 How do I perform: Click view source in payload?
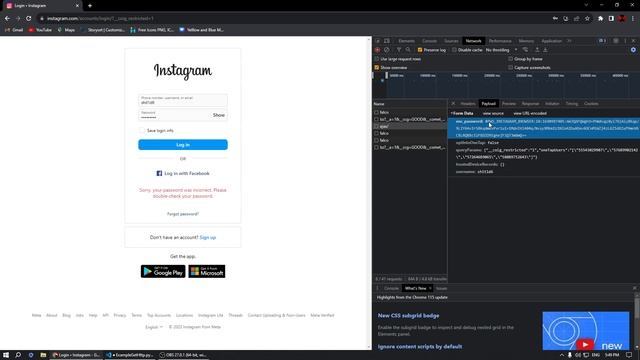(493, 113)
